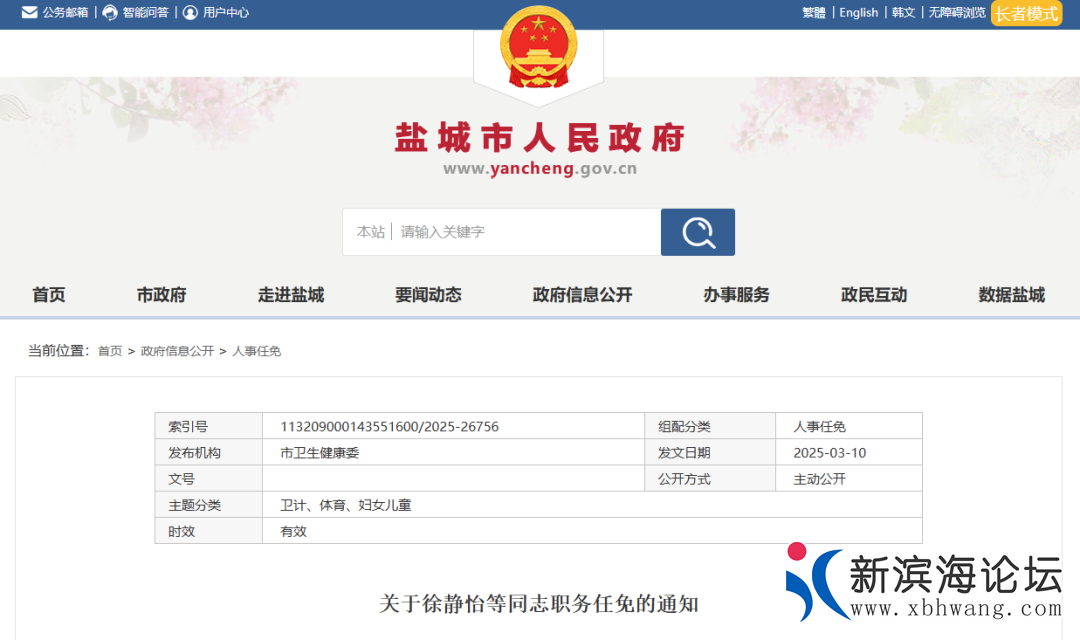Switch to 繁體 traditional Chinese
Viewport: 1080px width, 640px height.
(x=814, y=13)
